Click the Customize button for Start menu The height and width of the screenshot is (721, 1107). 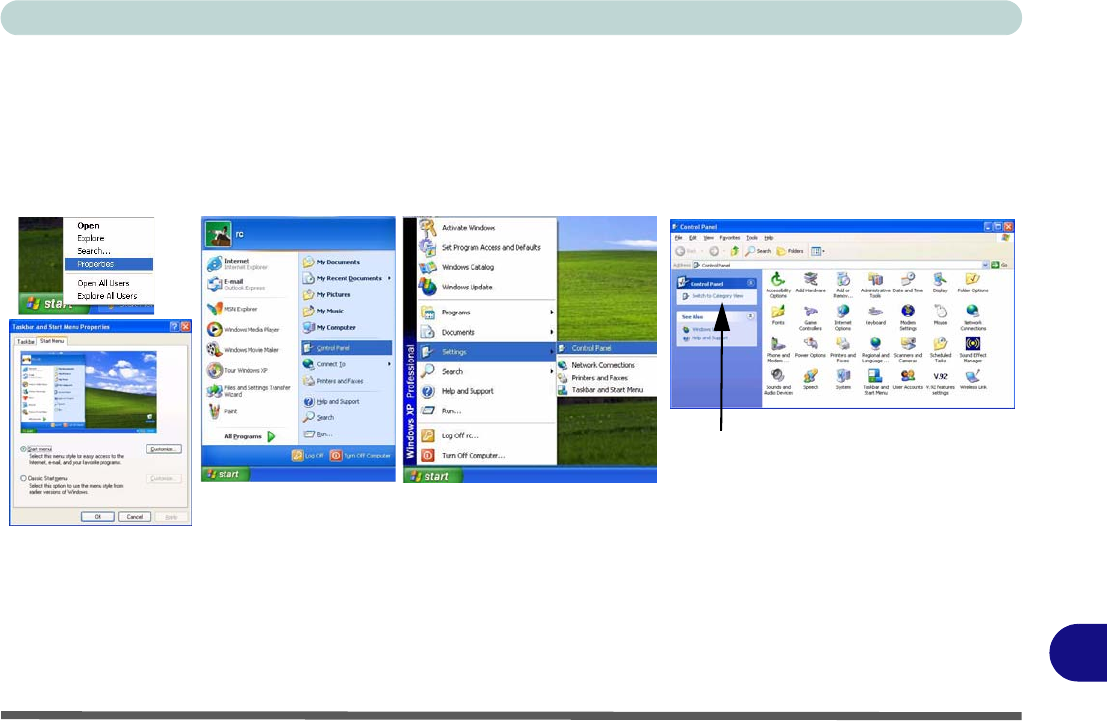(x=163, y=449)
